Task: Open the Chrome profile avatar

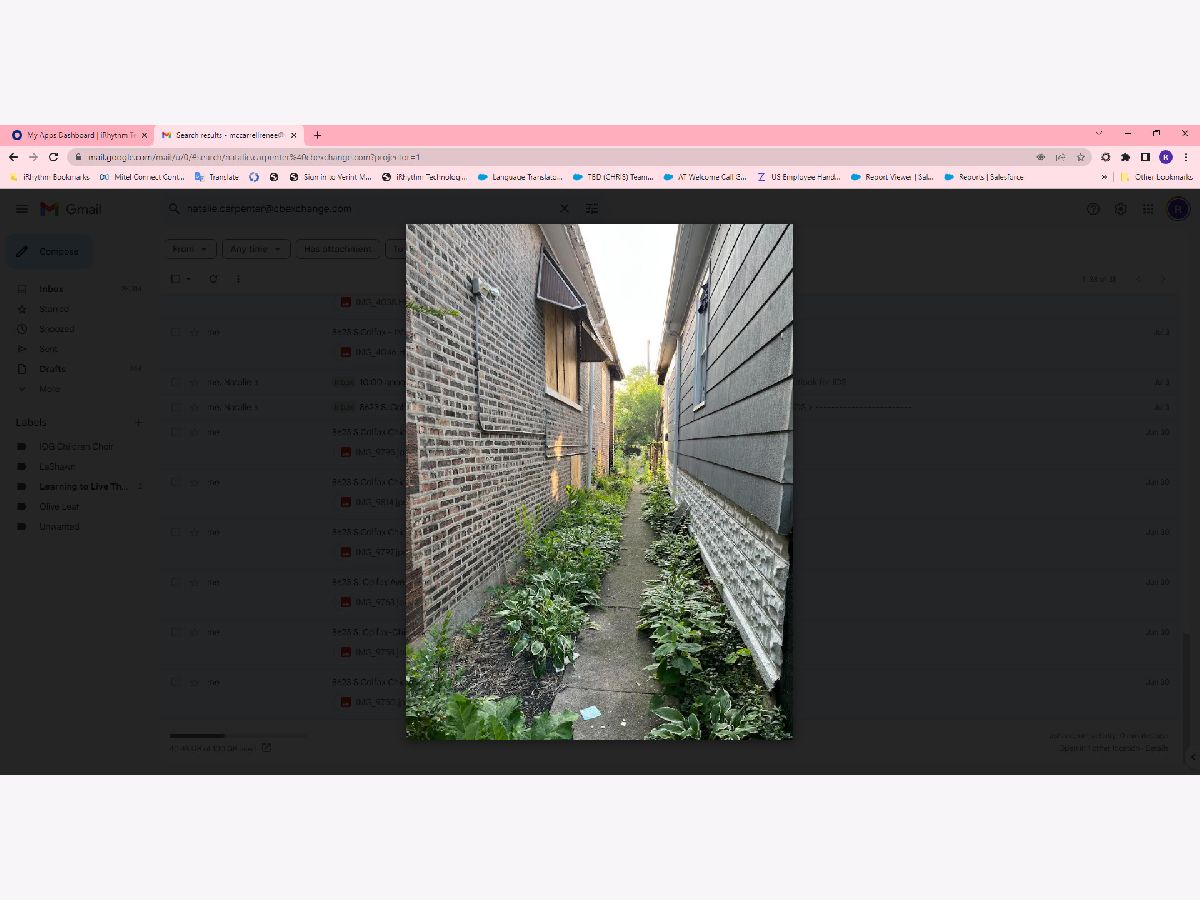Action: coord(1166,157)
